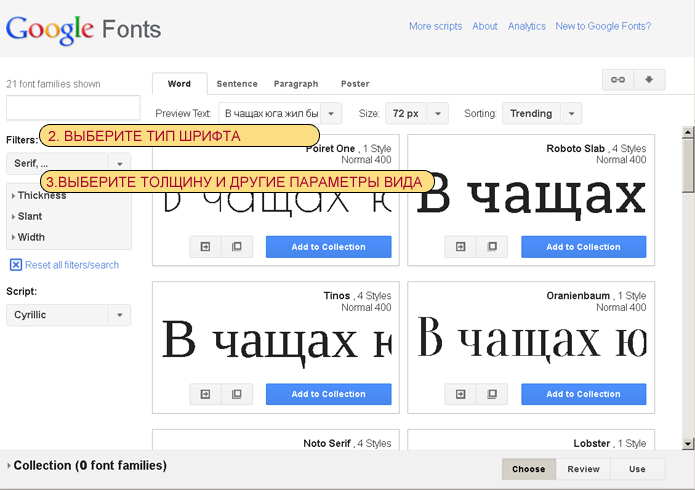695x490 pixels.
Task: Expand the Collection panel
Action: pos(86,466)
